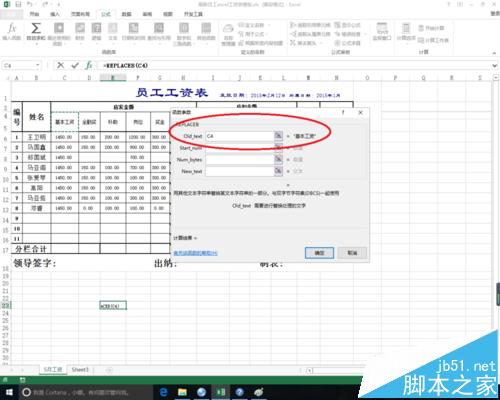This screenshot has width=500, height=400.
Task: Open Calculation Options dropdown
Action: [406, 32]
